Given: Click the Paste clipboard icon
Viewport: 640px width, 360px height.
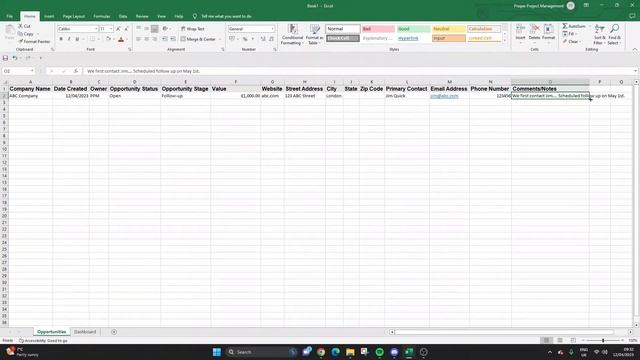Looking at the screenshot, I should (x=9, y=30).
